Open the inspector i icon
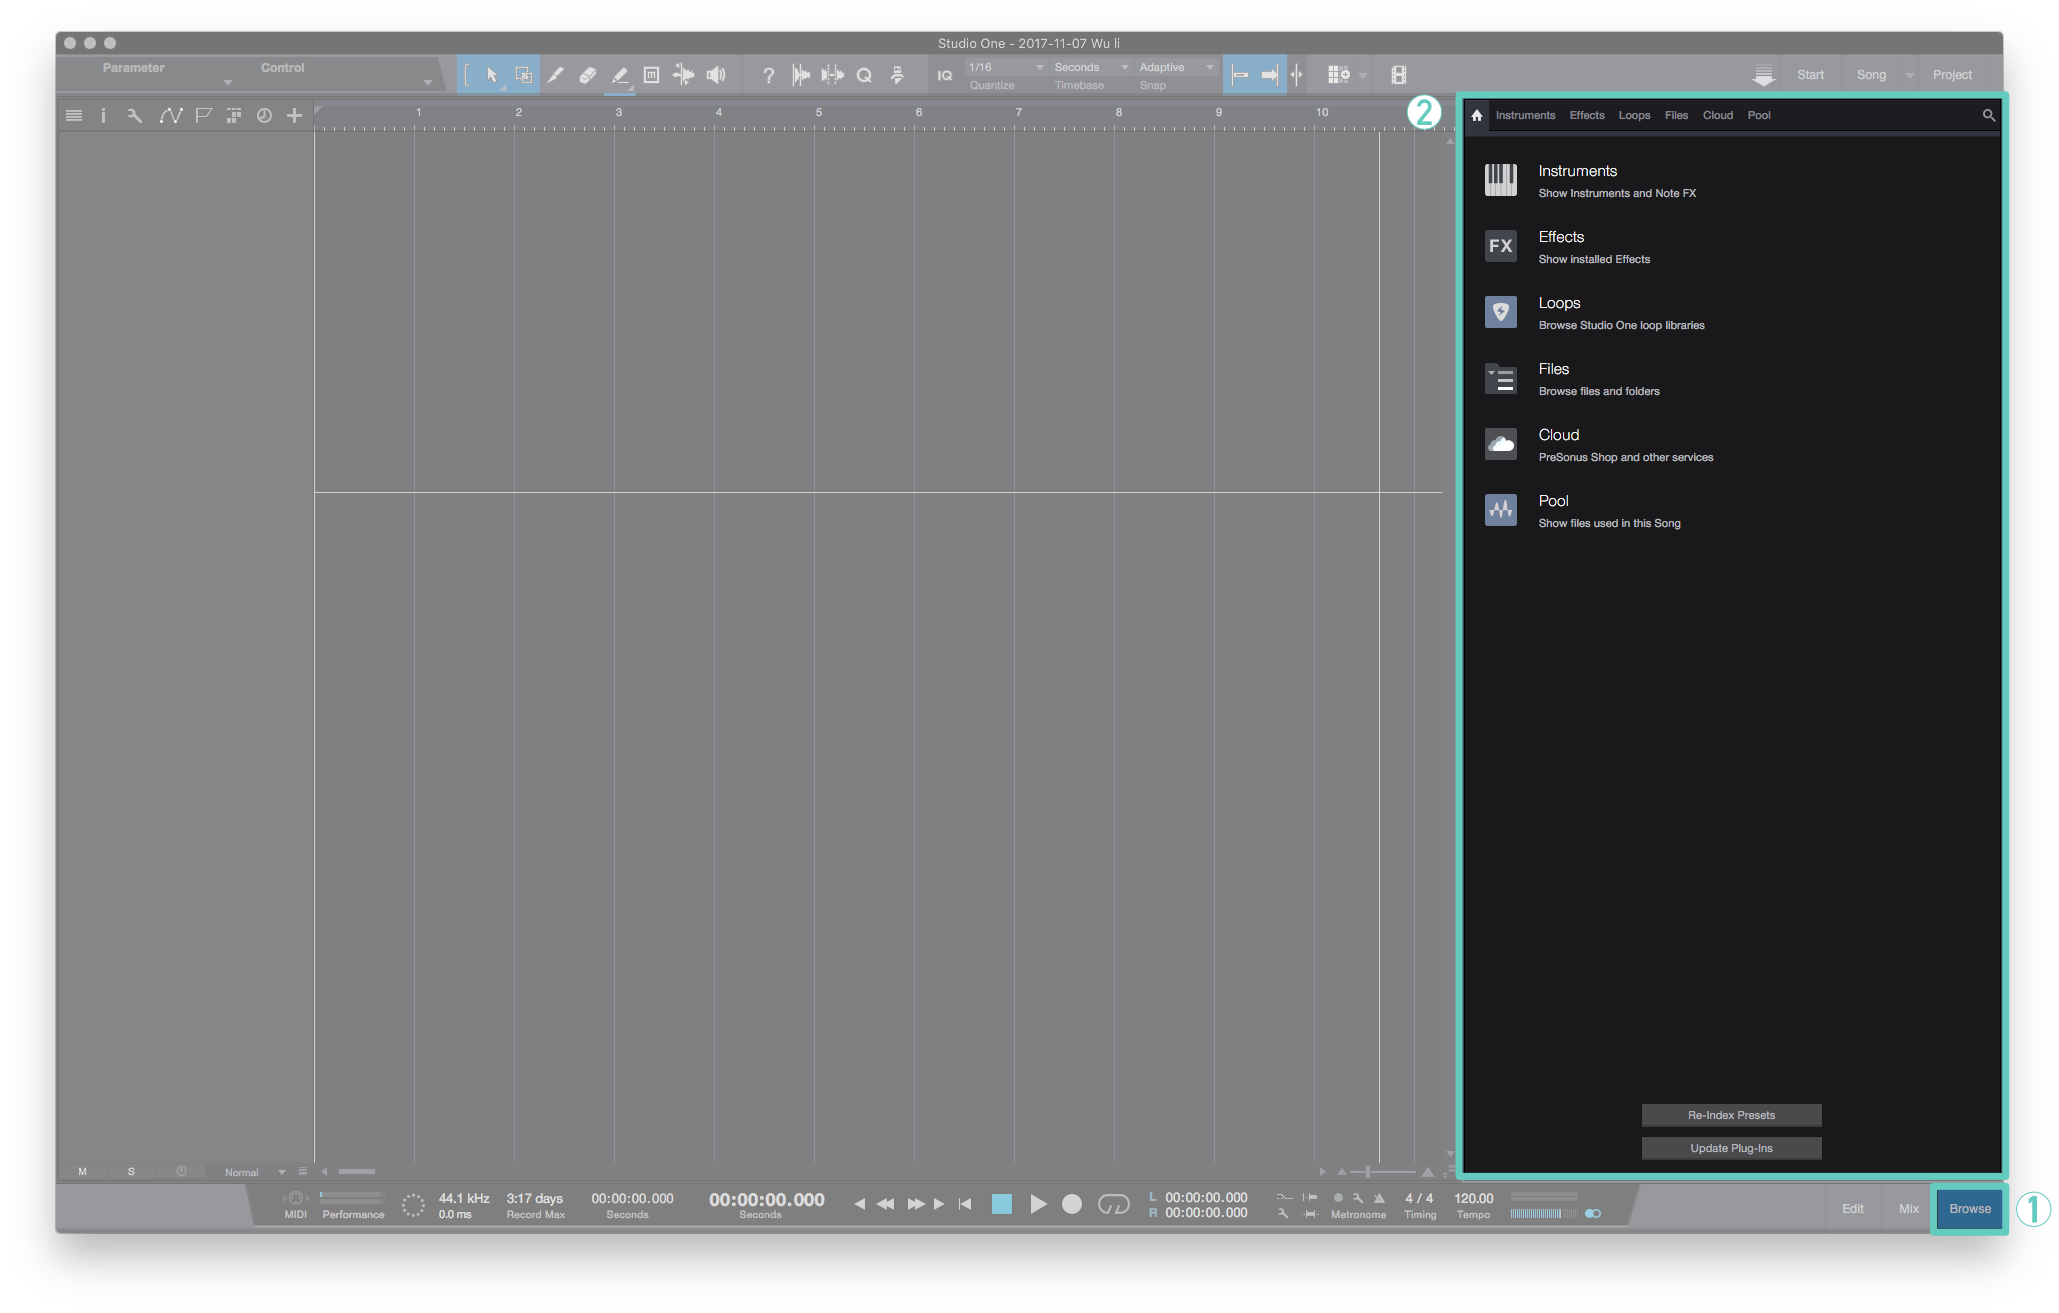Image resolution: width=2059 pixels, height=1313 pixels. (103, 115)
